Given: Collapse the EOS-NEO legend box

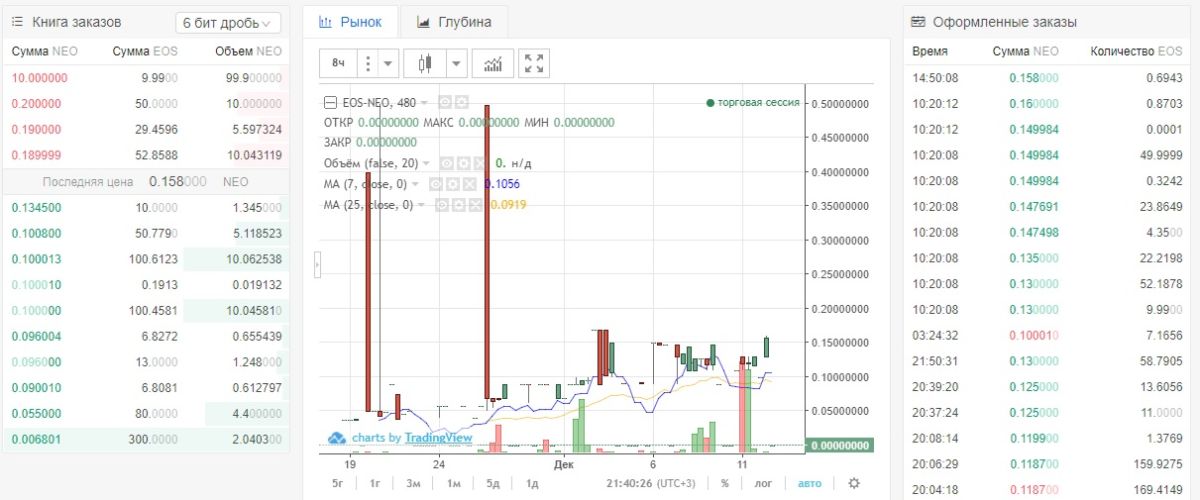Looking at the screenshot, I should 331,102.
